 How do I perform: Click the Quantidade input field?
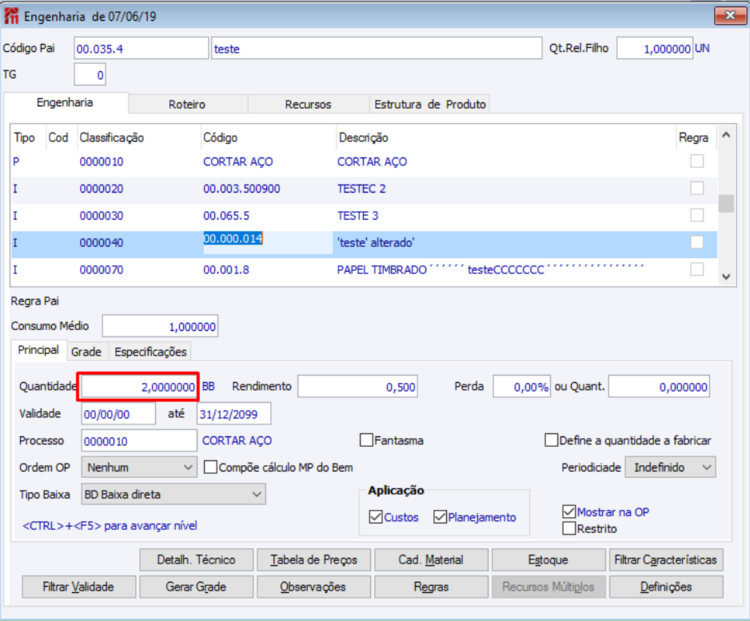tap(139, 387)
